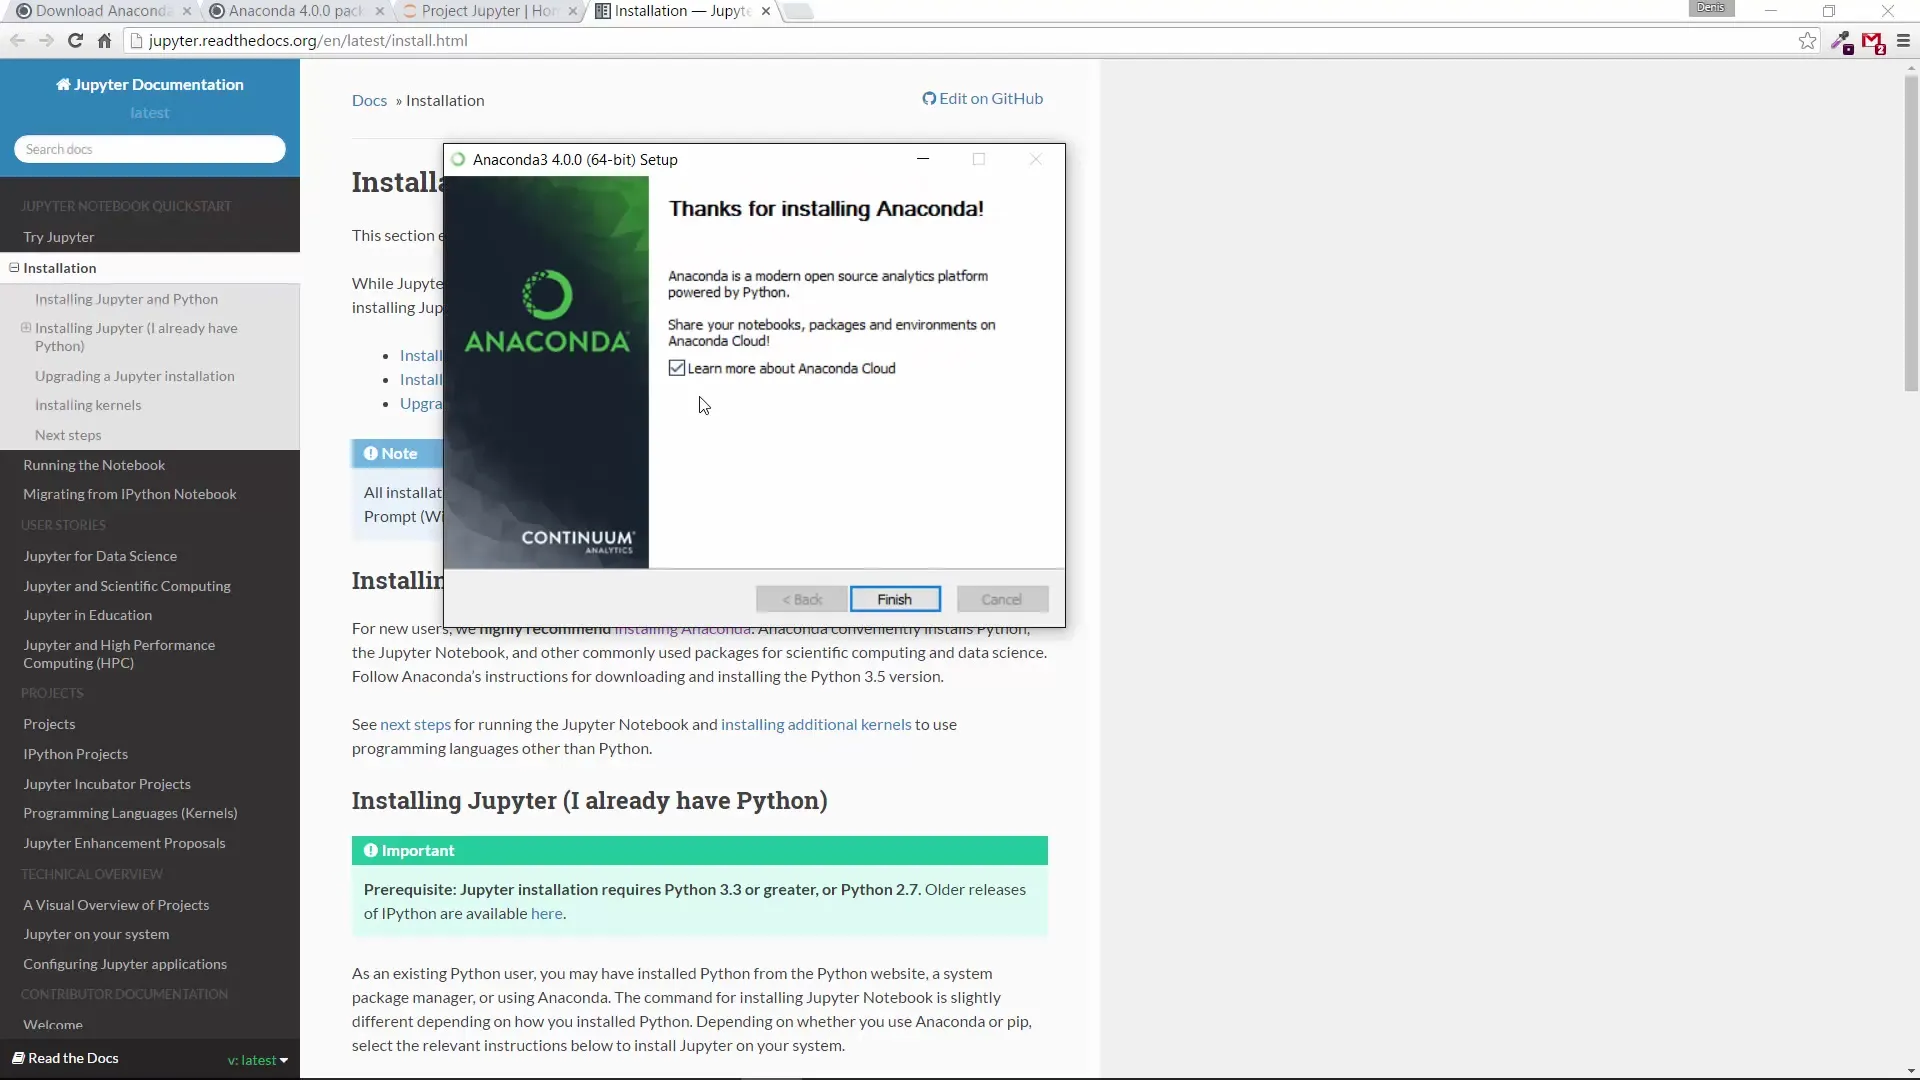
Task: Follow the next steps link
Action: [x=415, y=724]
